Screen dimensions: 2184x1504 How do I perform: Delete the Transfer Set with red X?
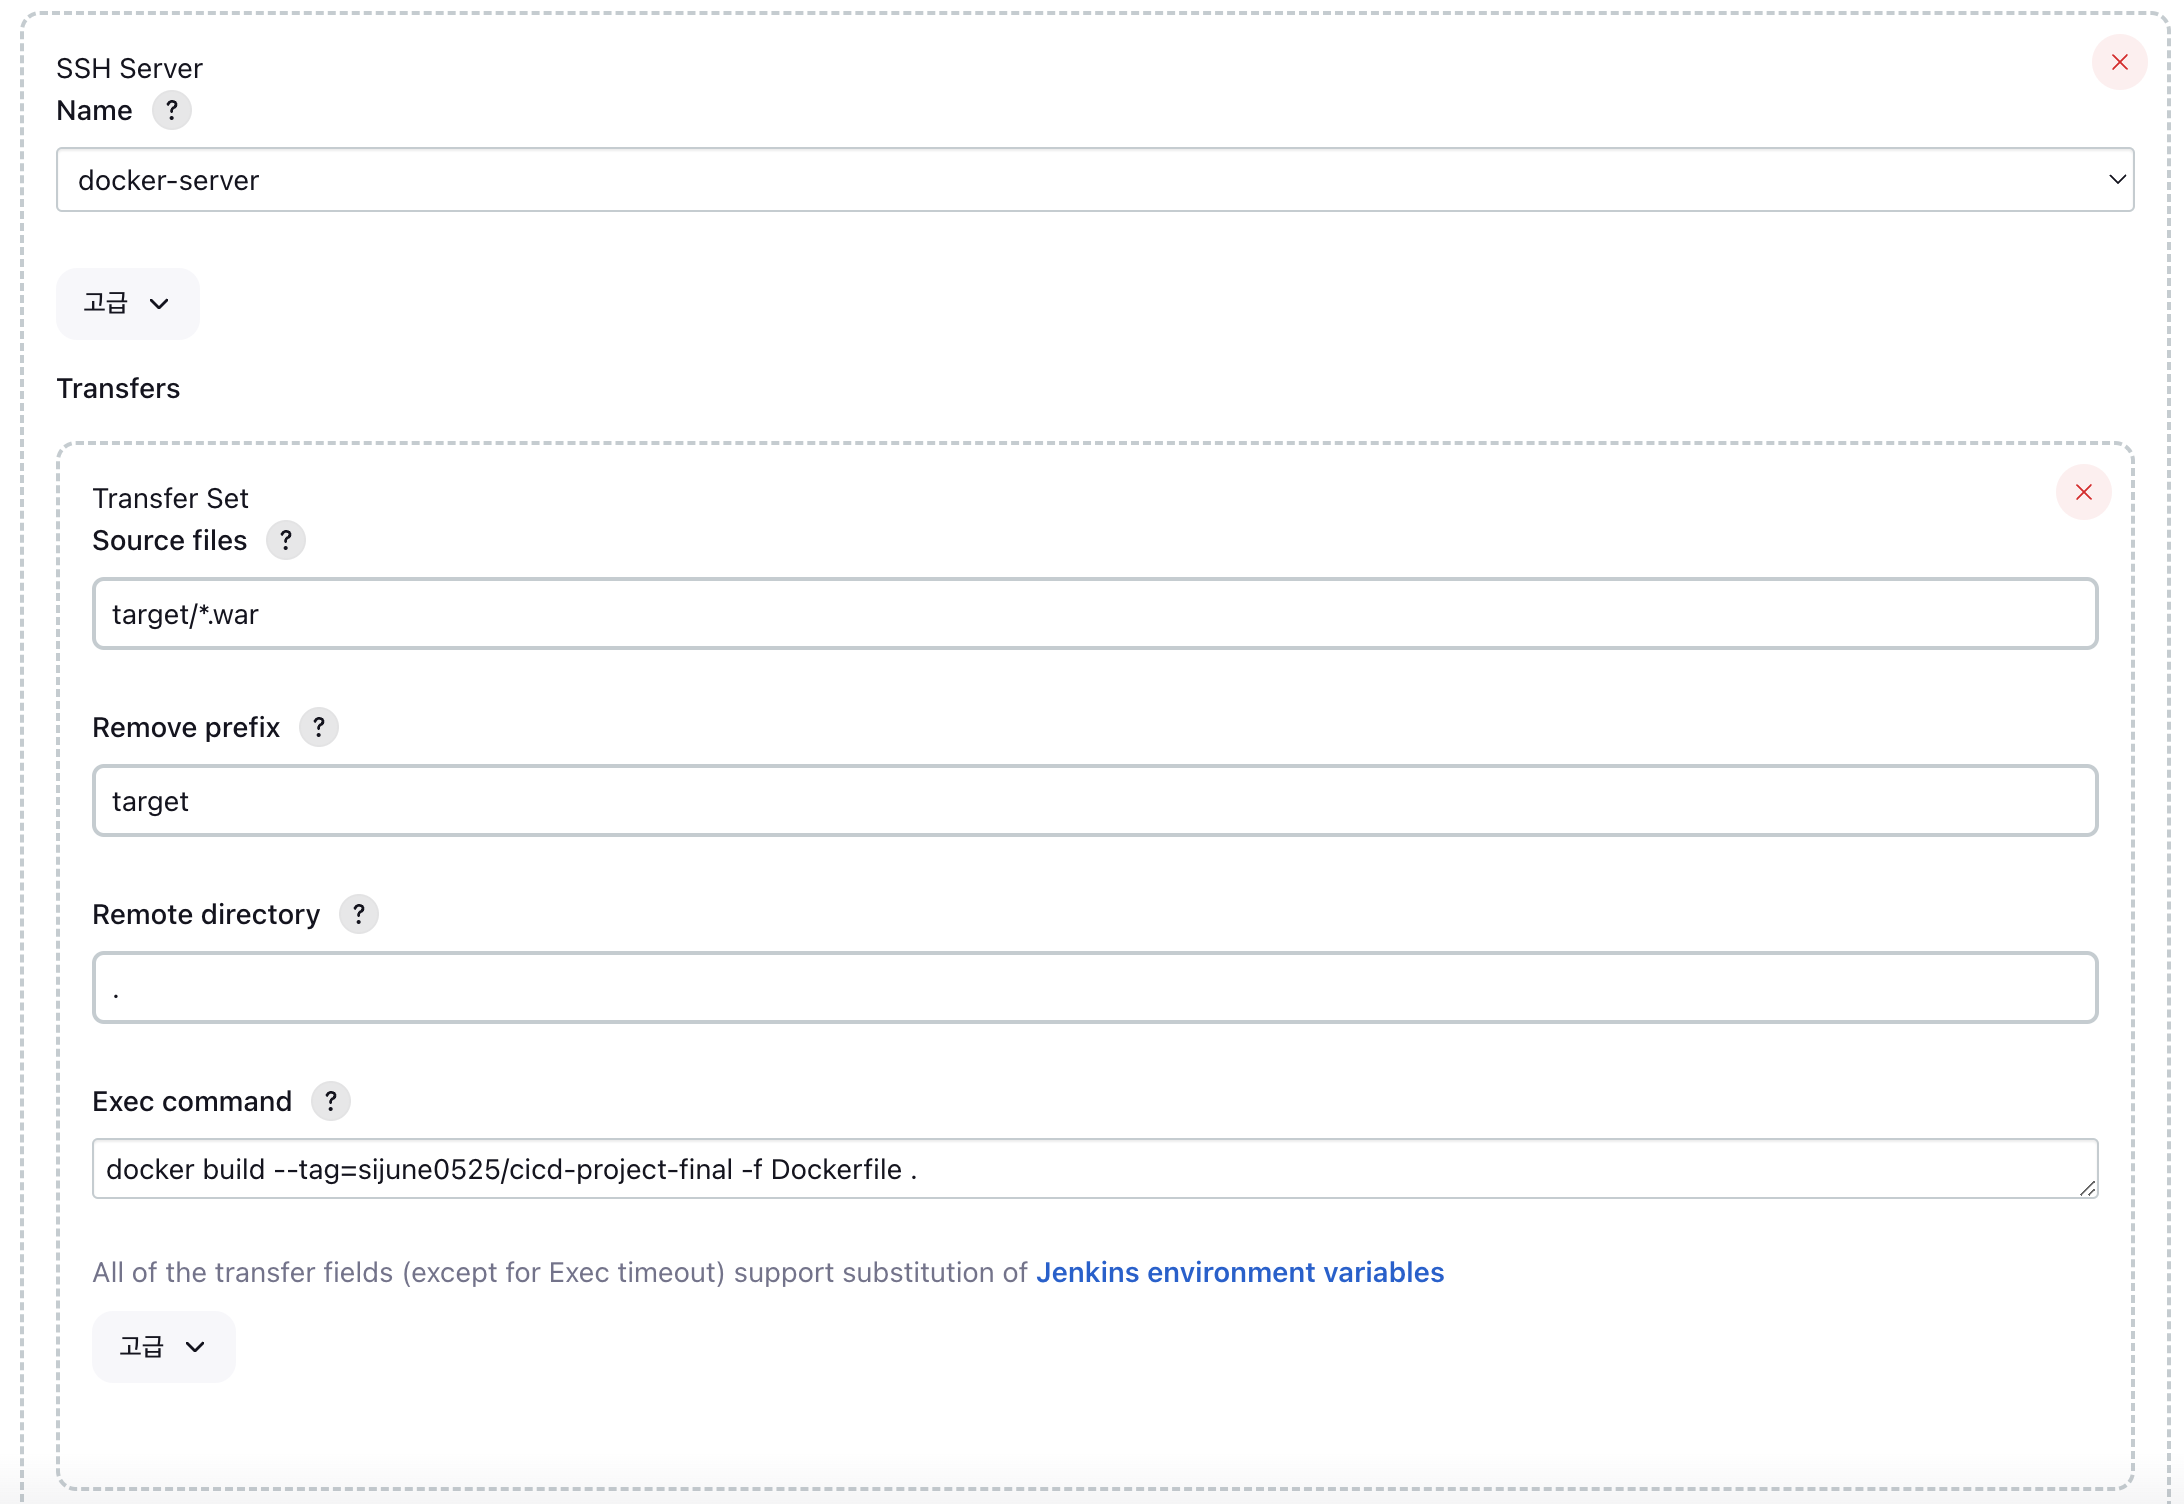(x=2083, y=492)
